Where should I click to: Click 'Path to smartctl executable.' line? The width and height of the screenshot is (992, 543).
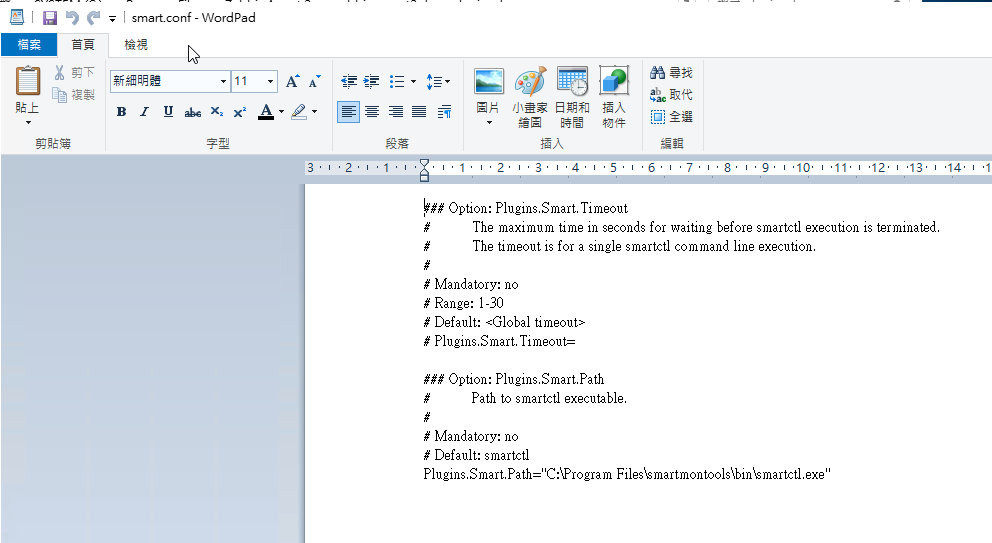549,398
